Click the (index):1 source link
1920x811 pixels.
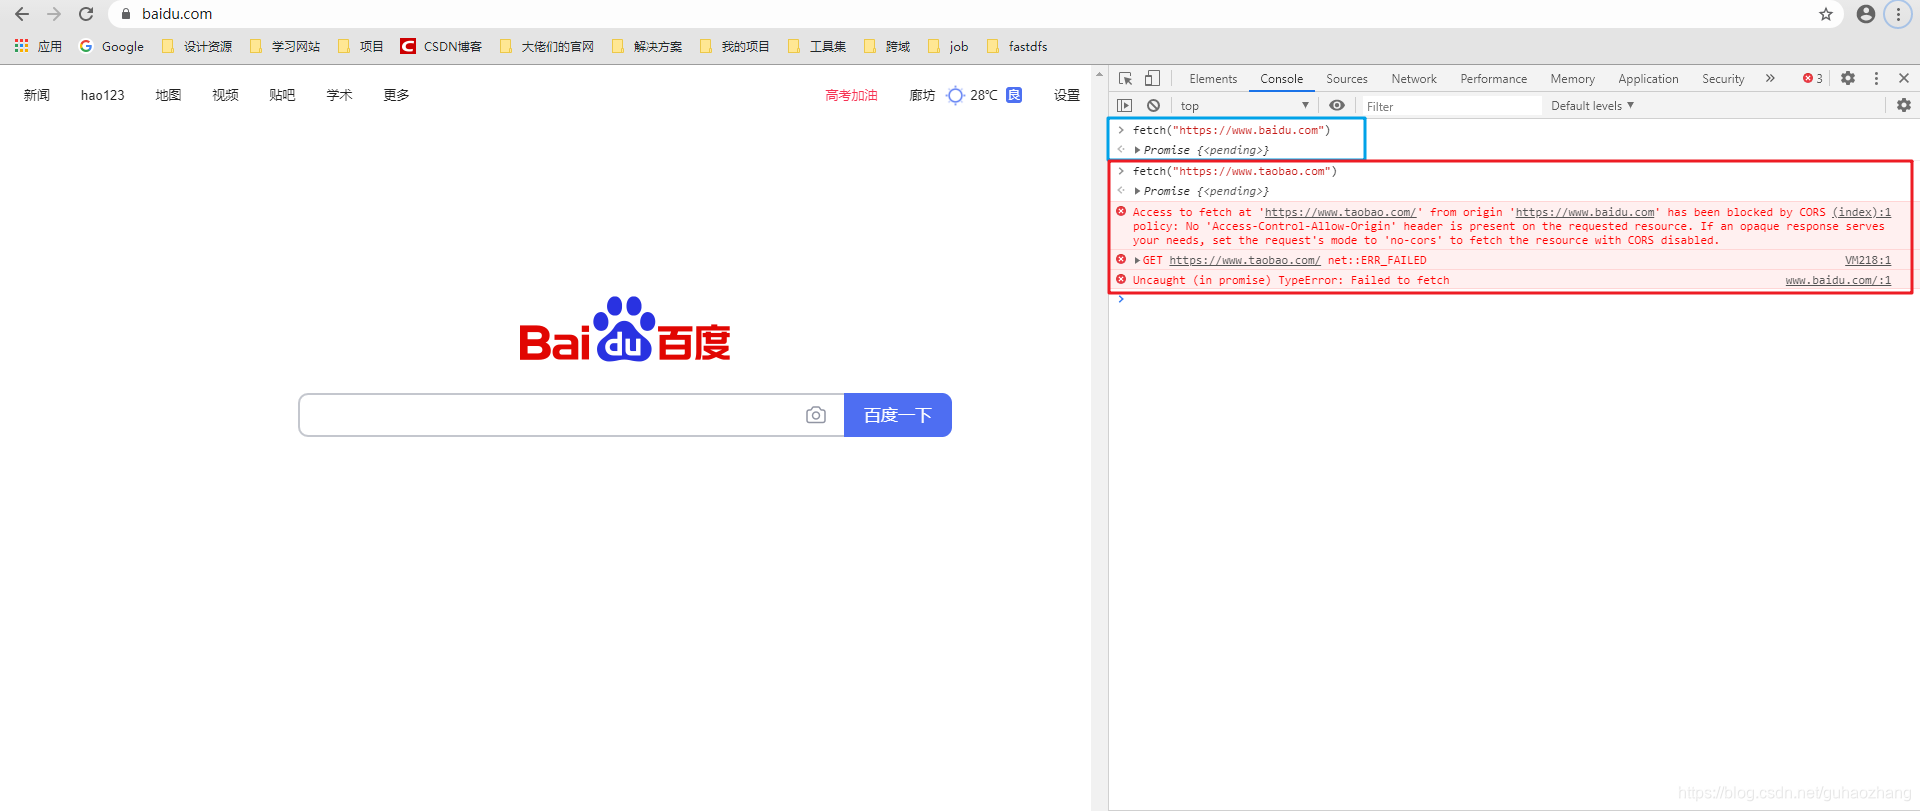pos(1861,212)
